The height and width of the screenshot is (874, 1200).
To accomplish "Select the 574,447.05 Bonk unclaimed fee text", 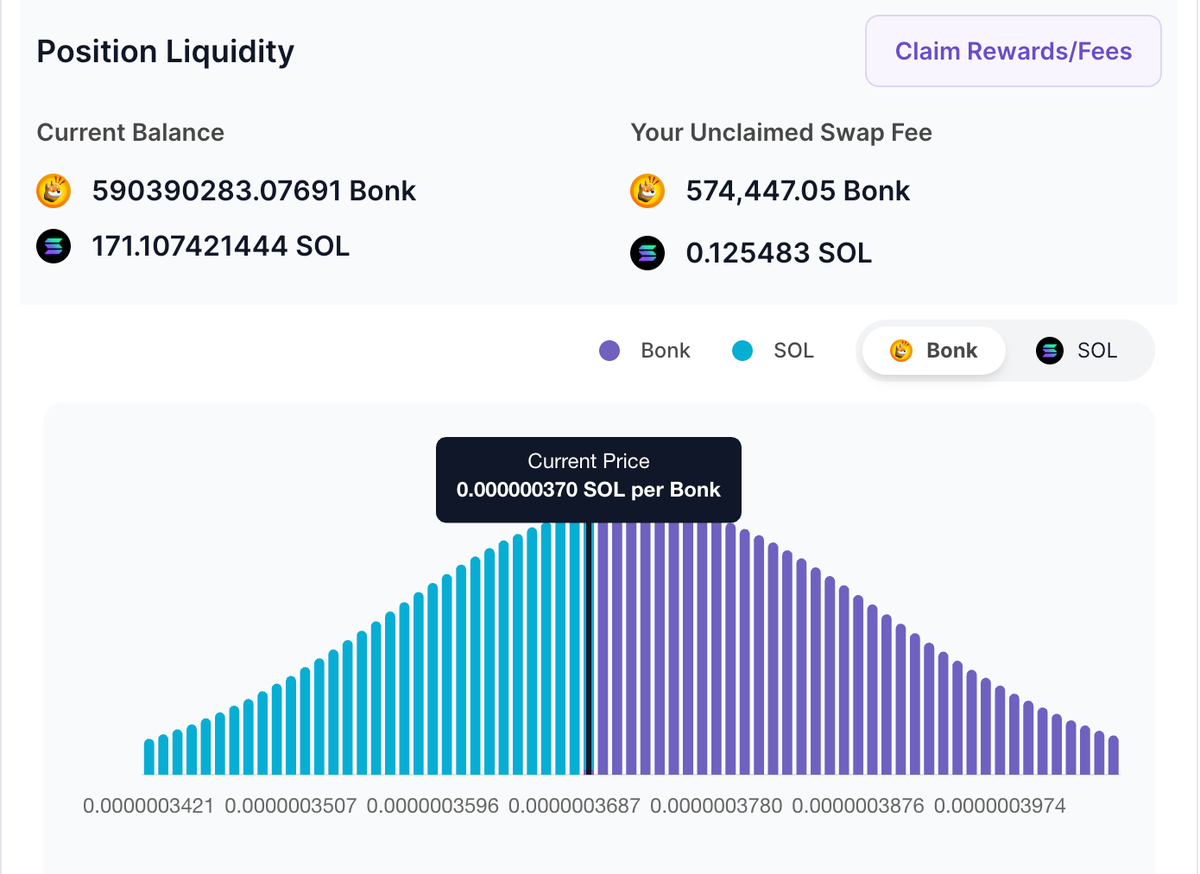I will pyautogui.click(x=798, y=190).
